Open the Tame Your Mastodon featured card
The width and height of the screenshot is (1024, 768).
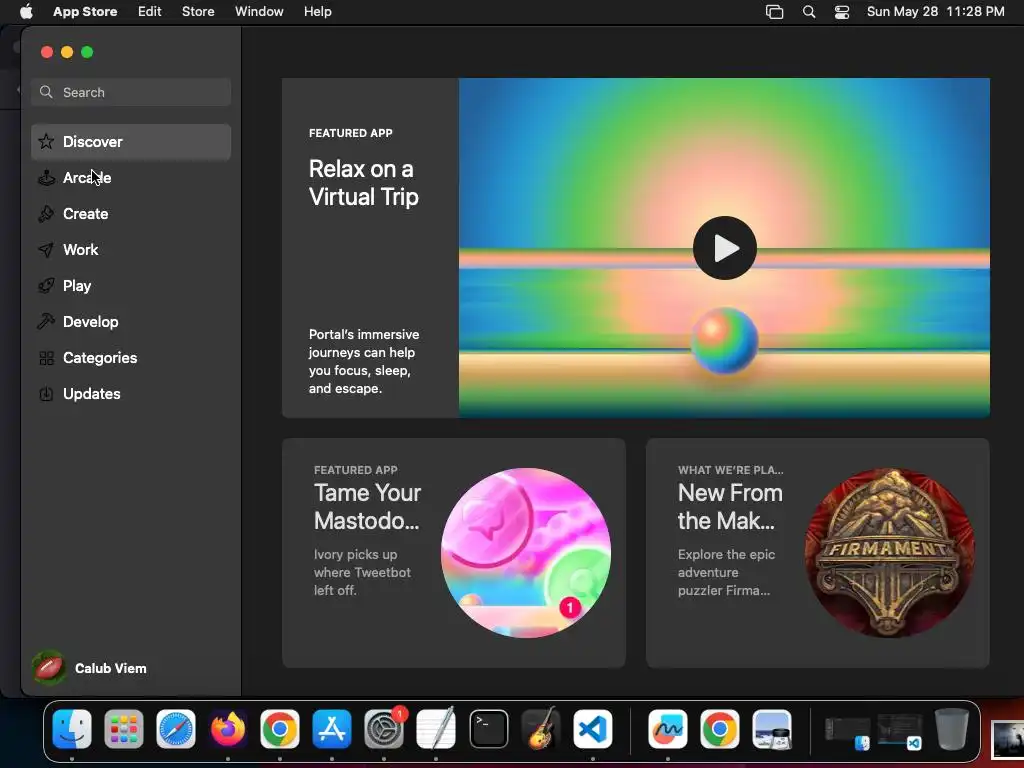453,552
